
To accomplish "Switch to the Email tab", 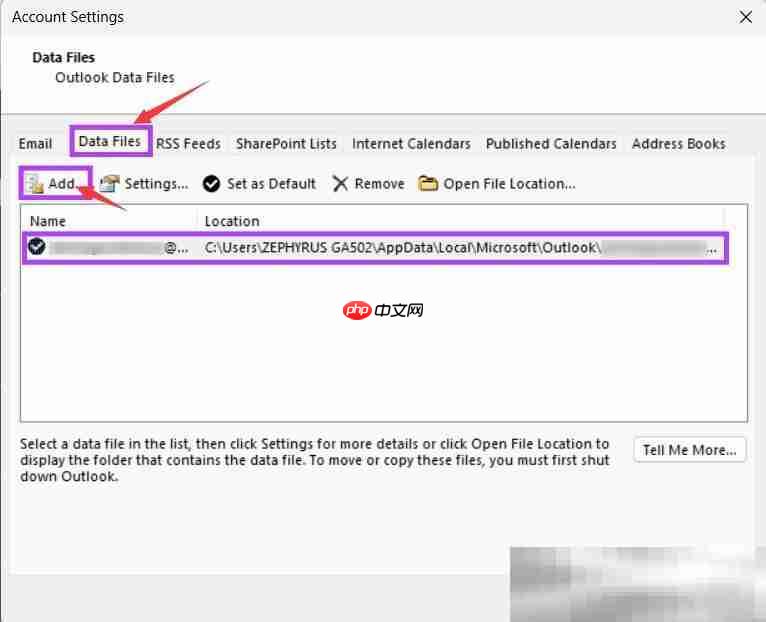I will tap(35, 144).
